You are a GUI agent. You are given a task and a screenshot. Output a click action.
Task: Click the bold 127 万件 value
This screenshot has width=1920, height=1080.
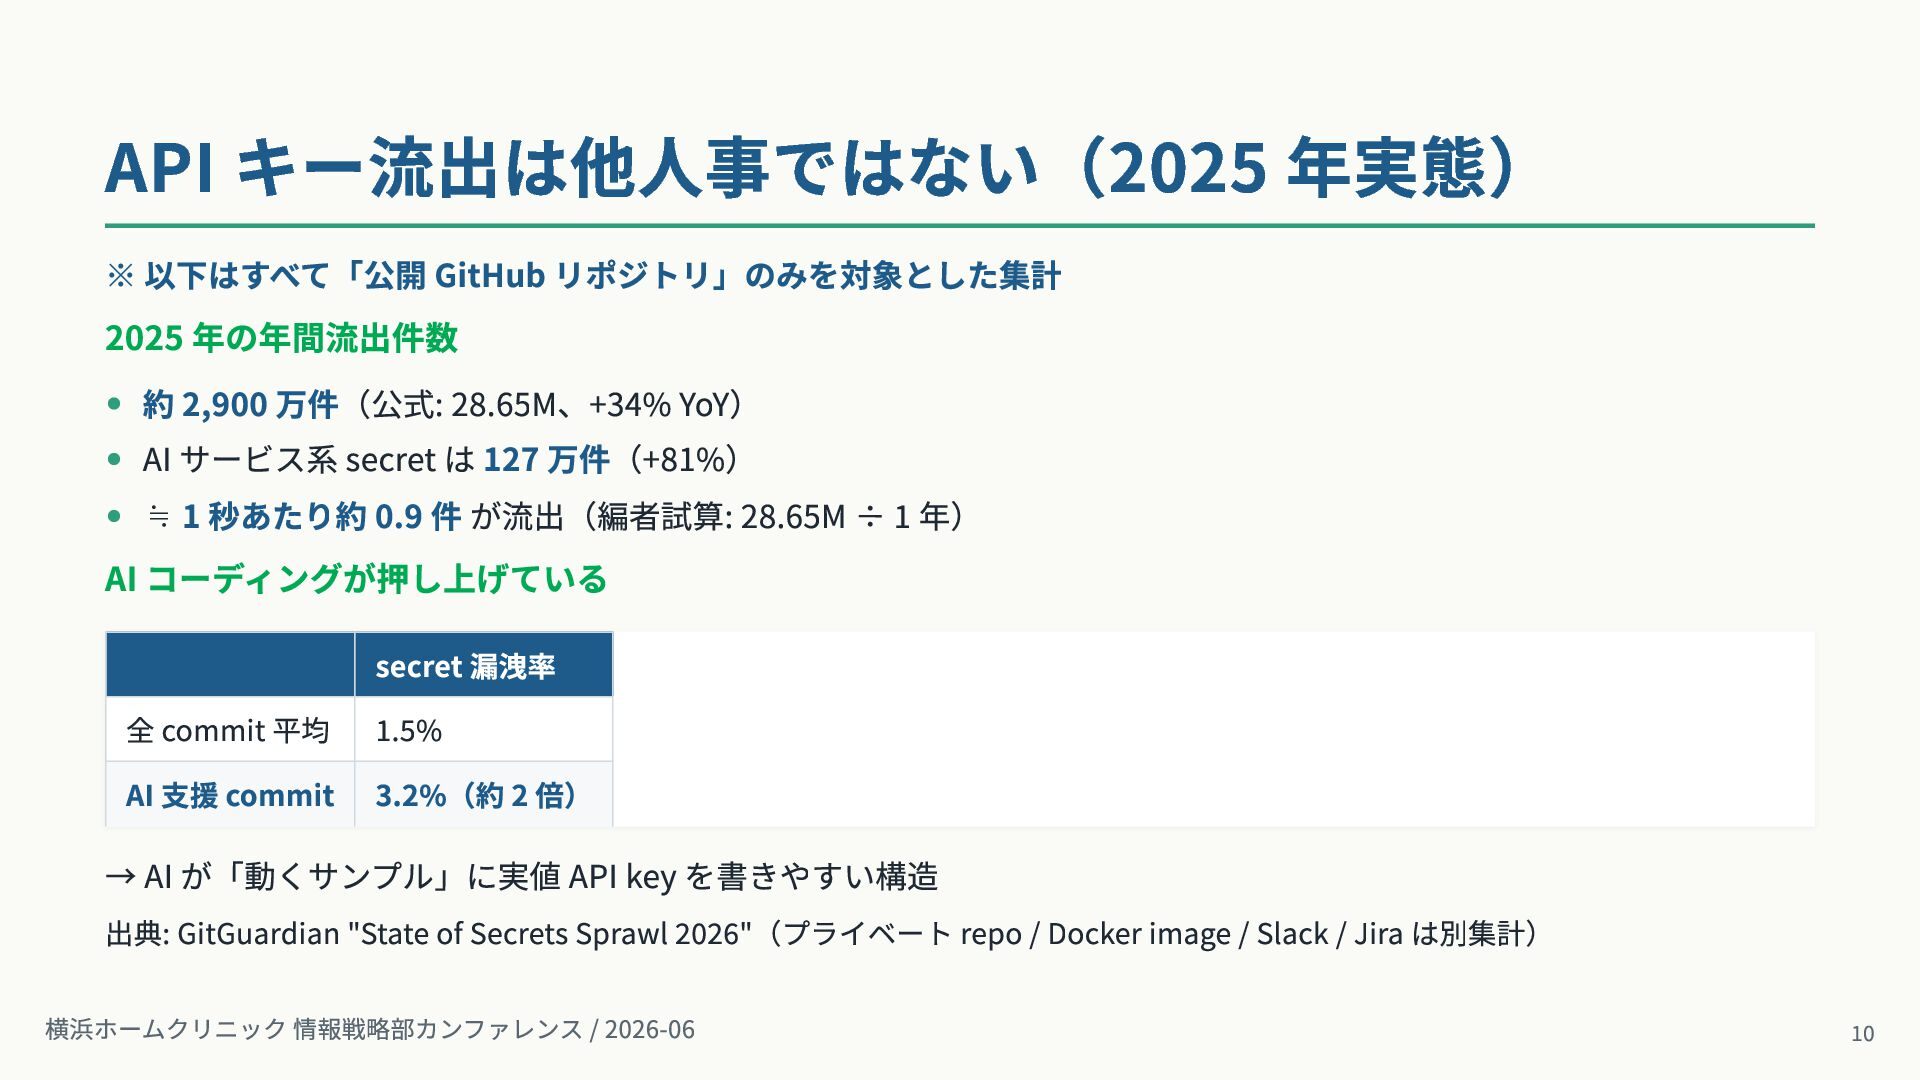[x=546, y=459]
